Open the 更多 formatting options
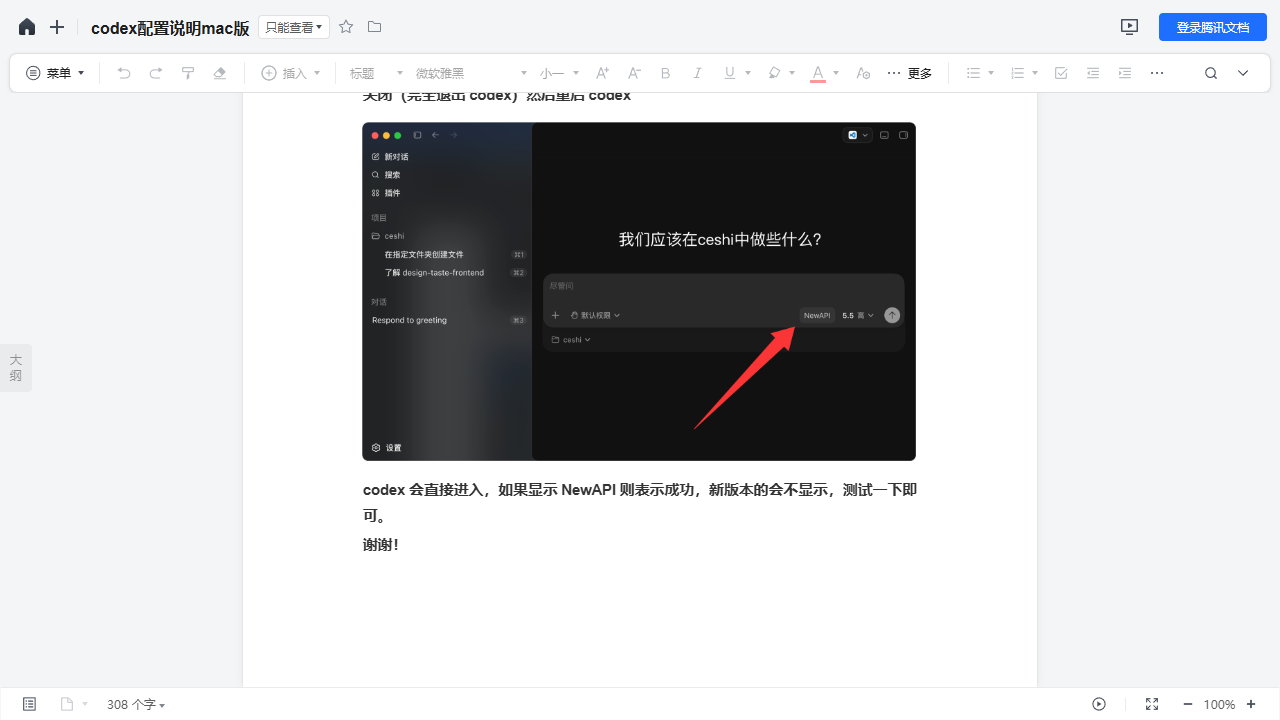 910,73
